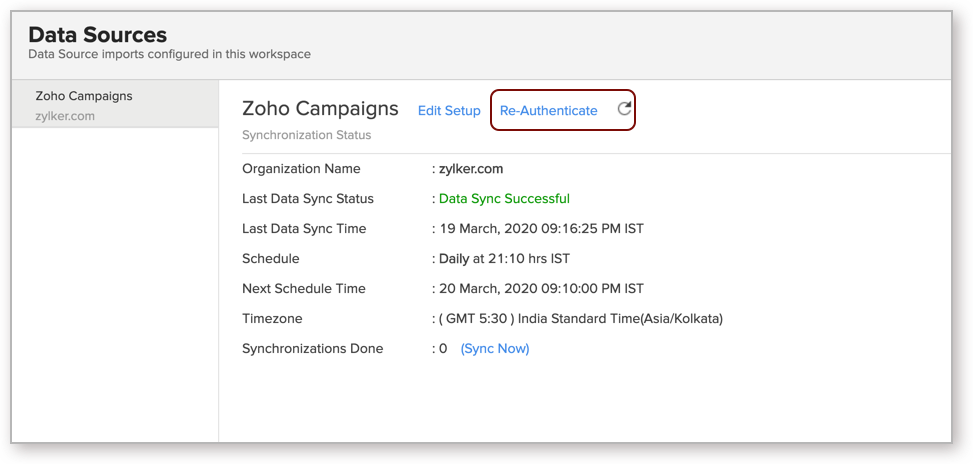This screenshot has width=973, height=464.
Task: Start sync with the Sync Now link
Action: coord(494,349)
